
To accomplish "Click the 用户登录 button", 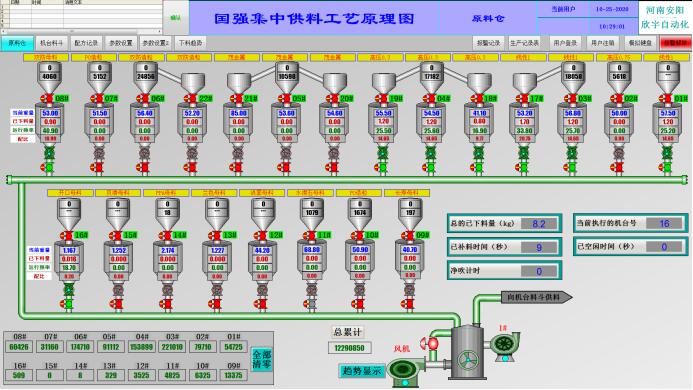I will pos(565,43).
